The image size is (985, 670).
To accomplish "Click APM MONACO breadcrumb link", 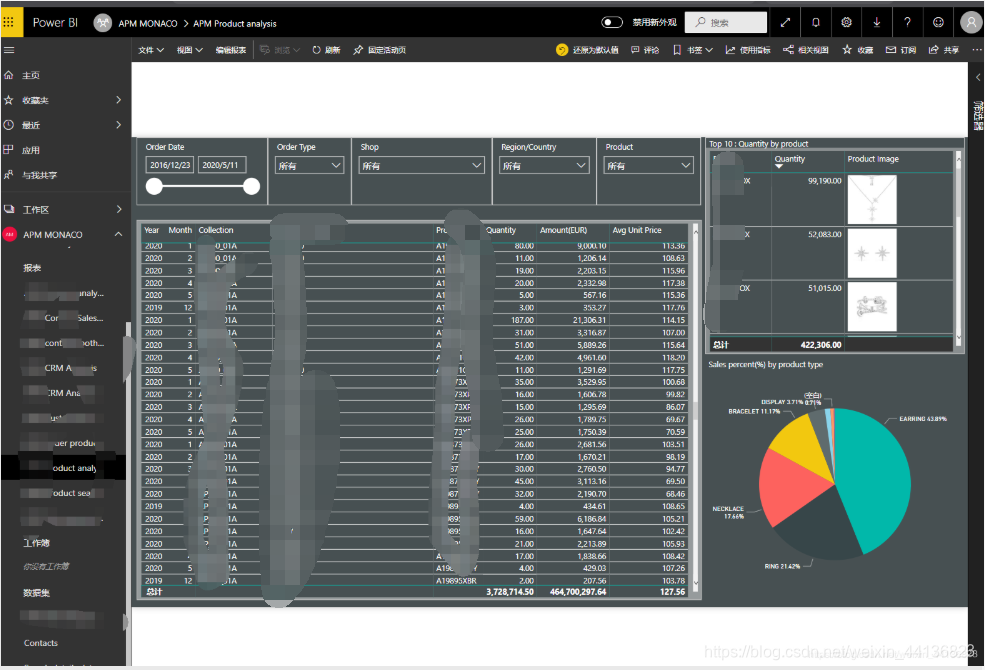I will [x=148, y=23].
